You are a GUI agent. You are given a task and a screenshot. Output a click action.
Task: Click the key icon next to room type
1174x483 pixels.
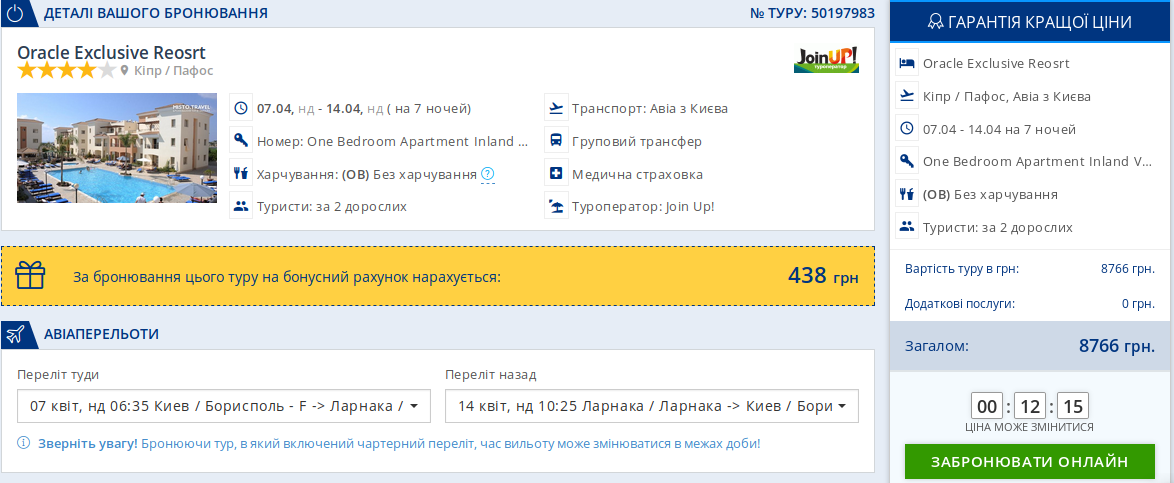[240, 141]
